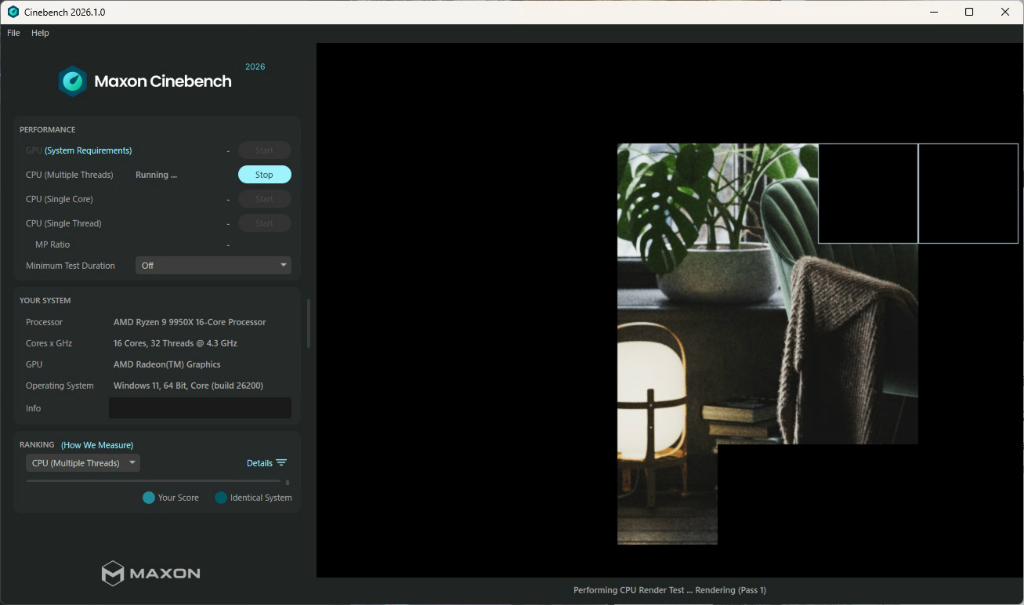Click the 'AMD Radeon(TM) Graphics' text
Image resolution: width=1024 pixels, height=605 pixels.
(x=167, y=365)
